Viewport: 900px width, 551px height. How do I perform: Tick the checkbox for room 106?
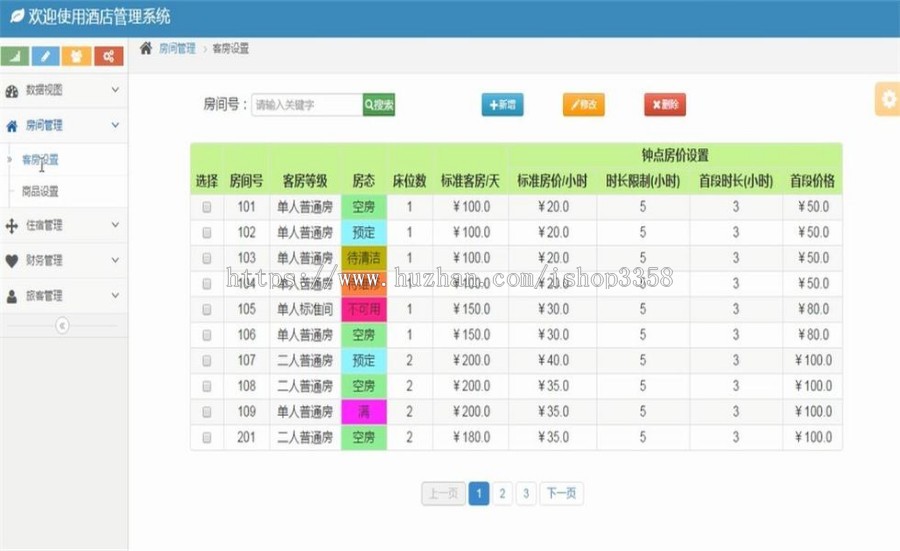click(207, 335)
